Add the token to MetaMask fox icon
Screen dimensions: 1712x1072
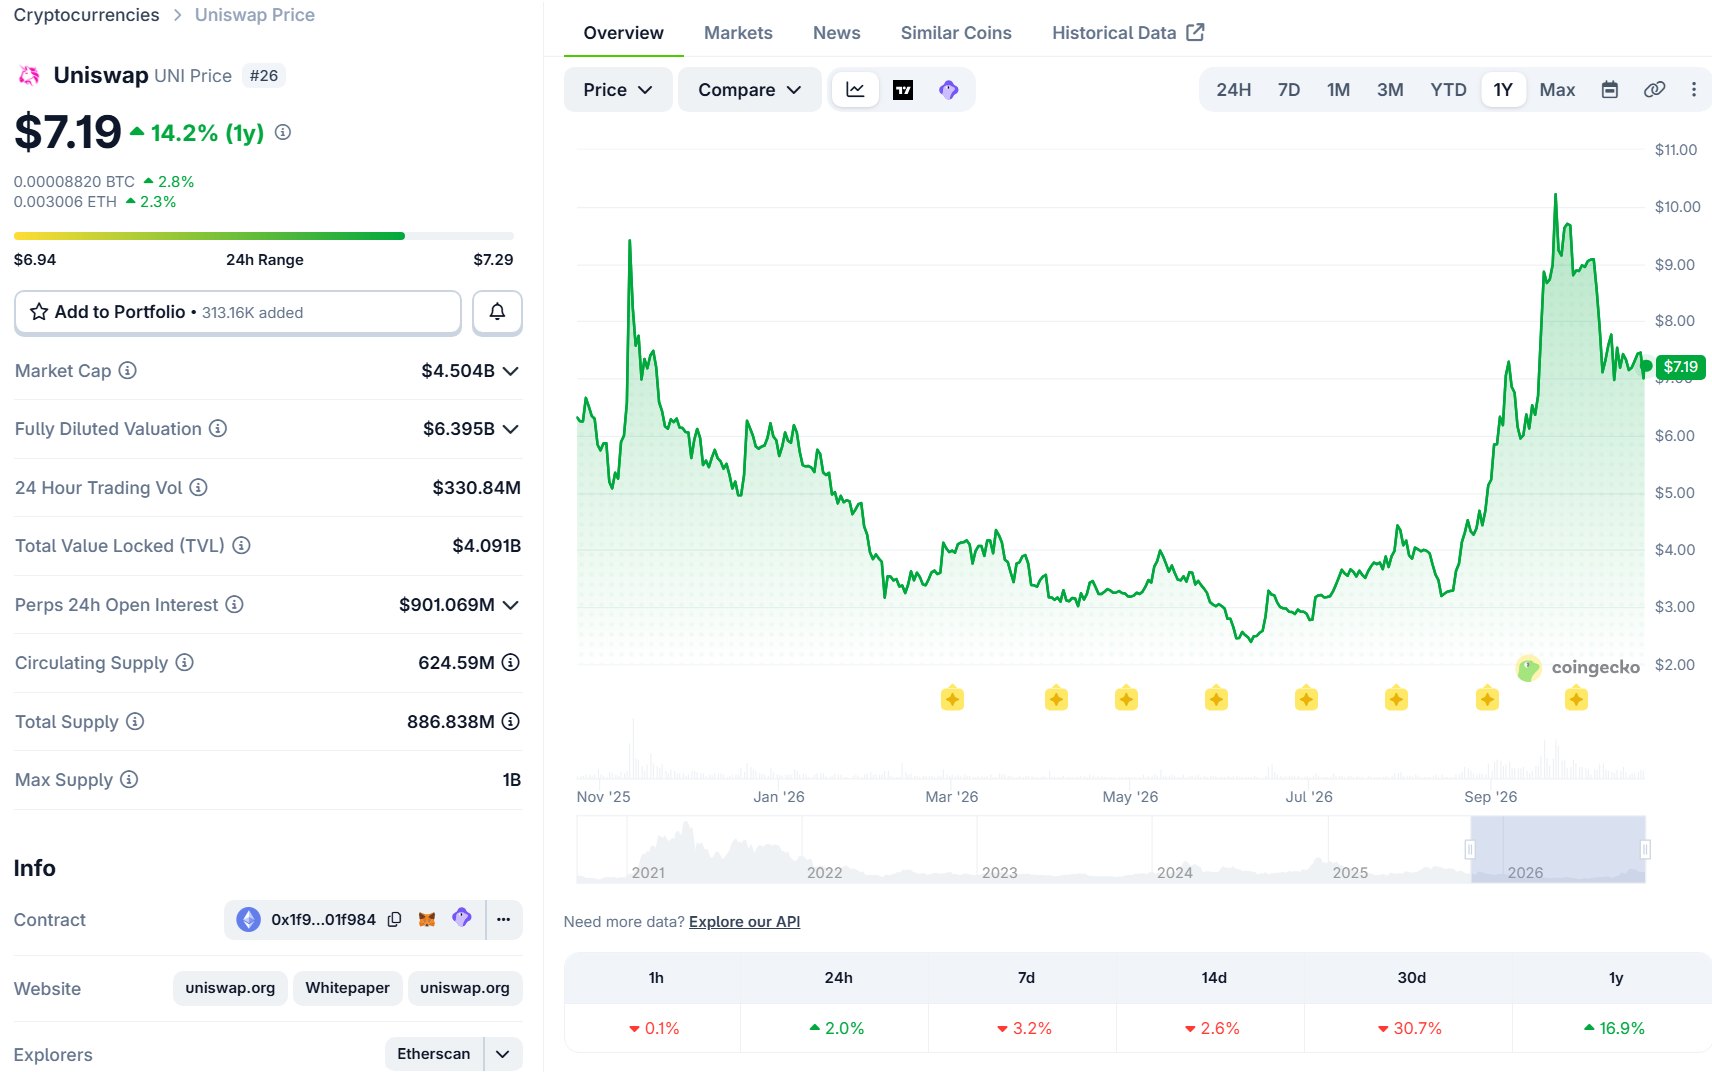click(427, 919)
